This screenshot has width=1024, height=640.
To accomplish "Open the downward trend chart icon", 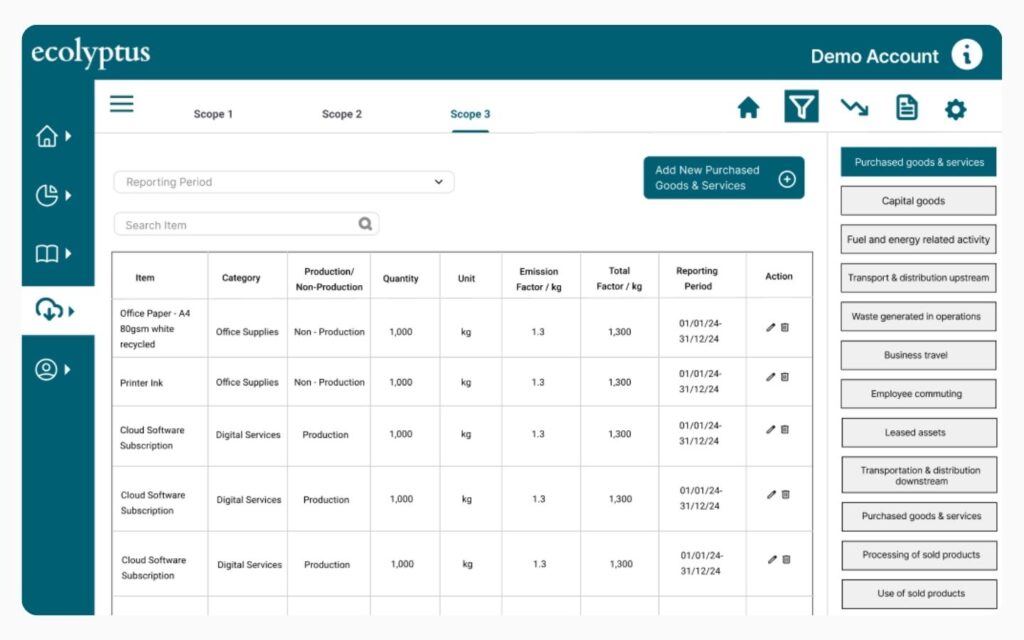I will coord(854,108).
